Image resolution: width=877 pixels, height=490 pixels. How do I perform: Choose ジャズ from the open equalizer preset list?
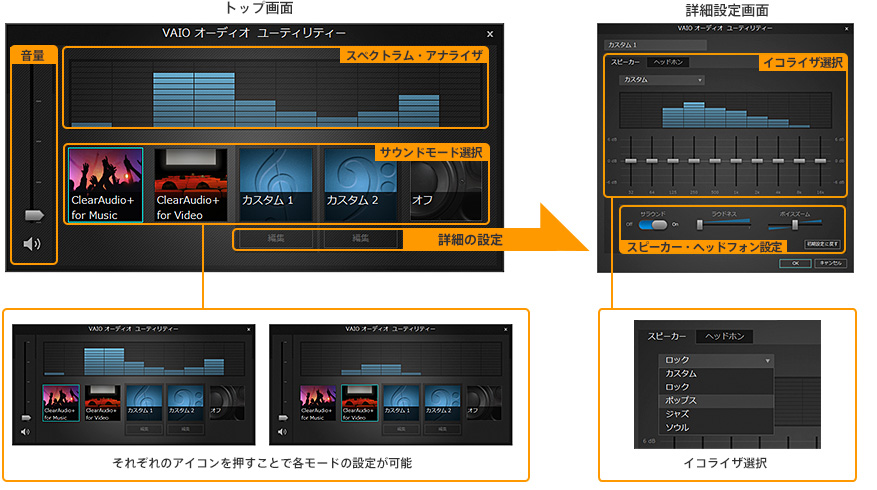click(716, 414)
